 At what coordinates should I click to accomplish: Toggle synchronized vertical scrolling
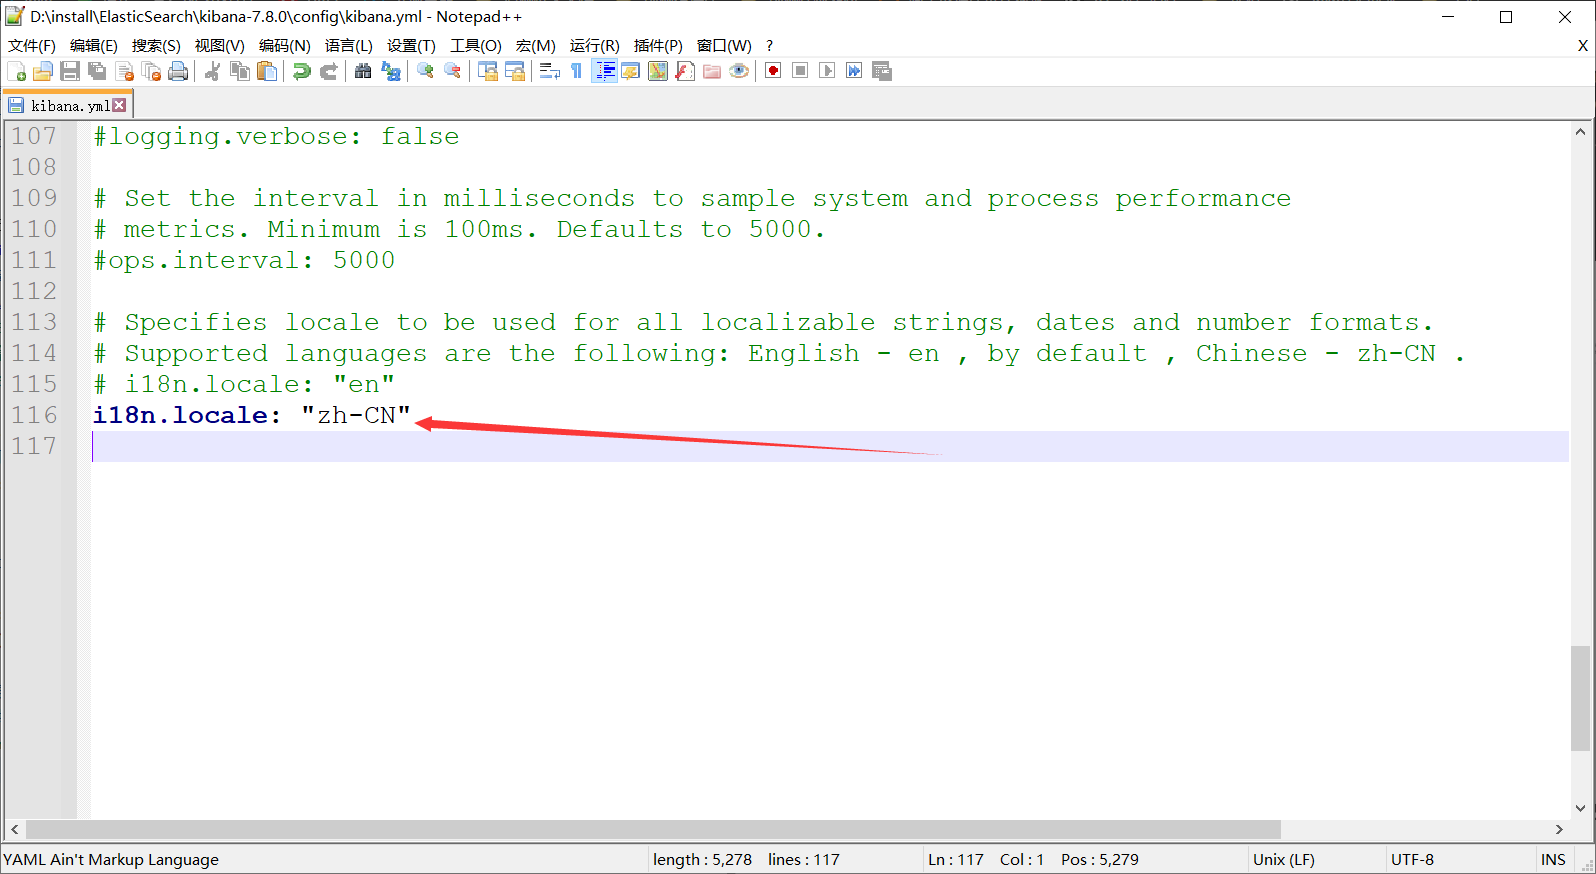click(487, 71)
